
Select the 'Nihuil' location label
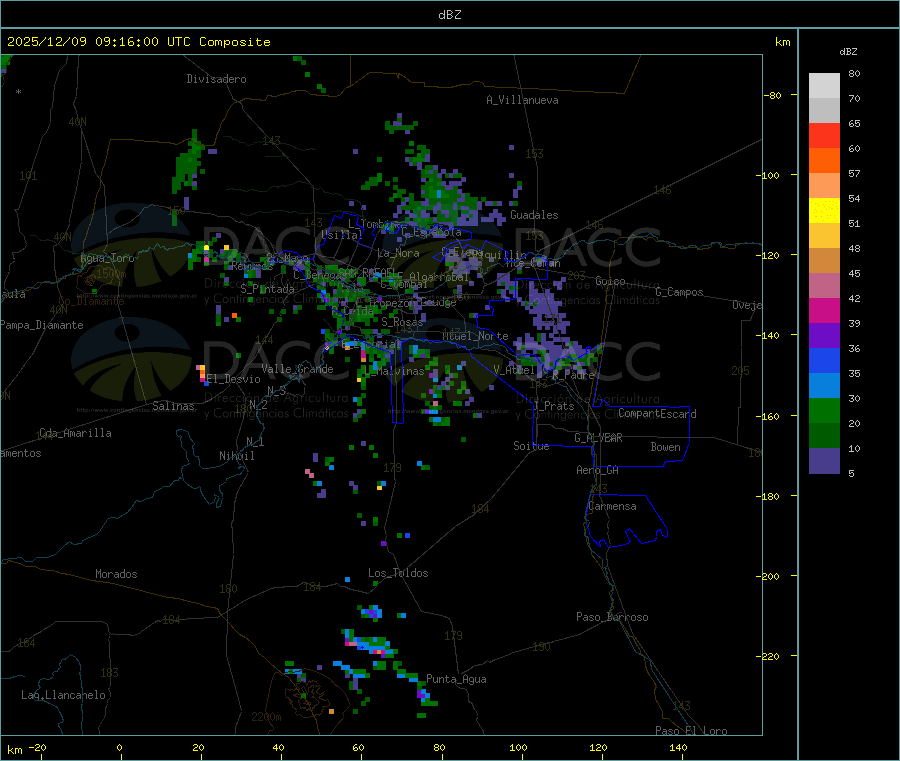point(237,456)
